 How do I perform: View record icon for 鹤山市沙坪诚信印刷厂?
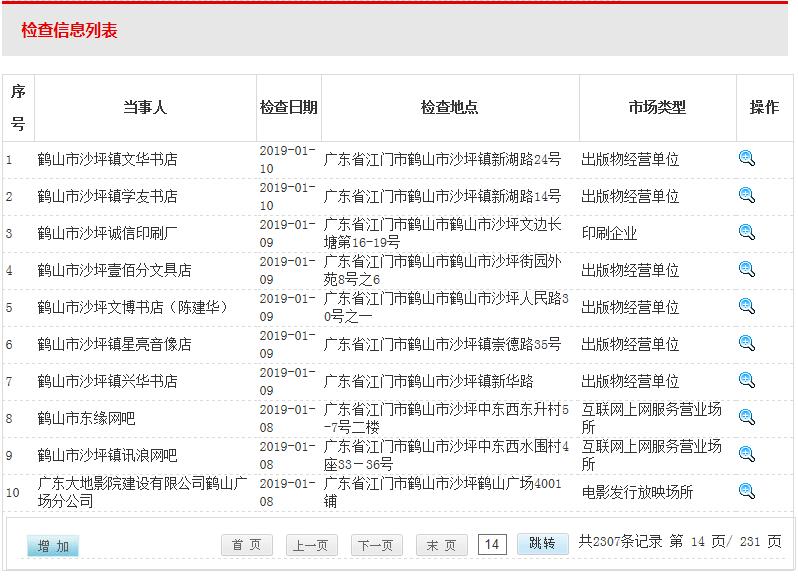(x=746, y=232)
